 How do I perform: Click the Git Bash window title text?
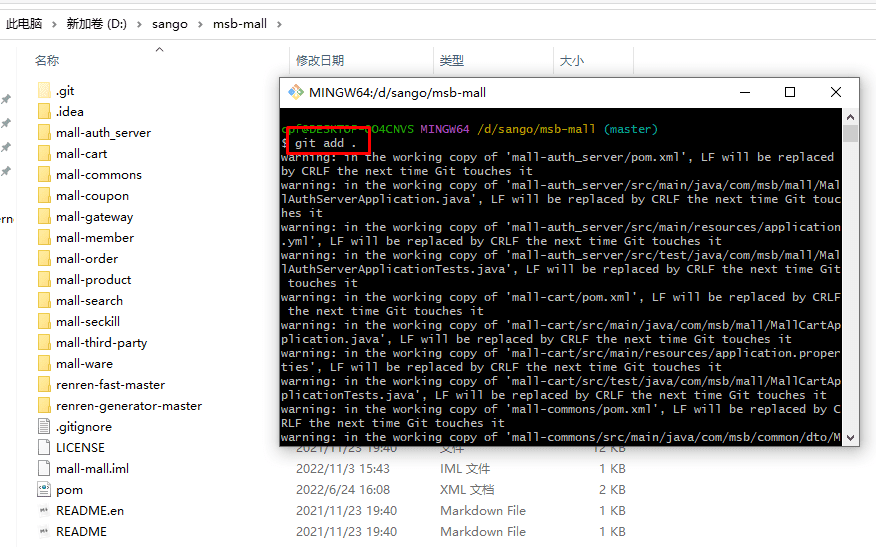coord(397,93)
